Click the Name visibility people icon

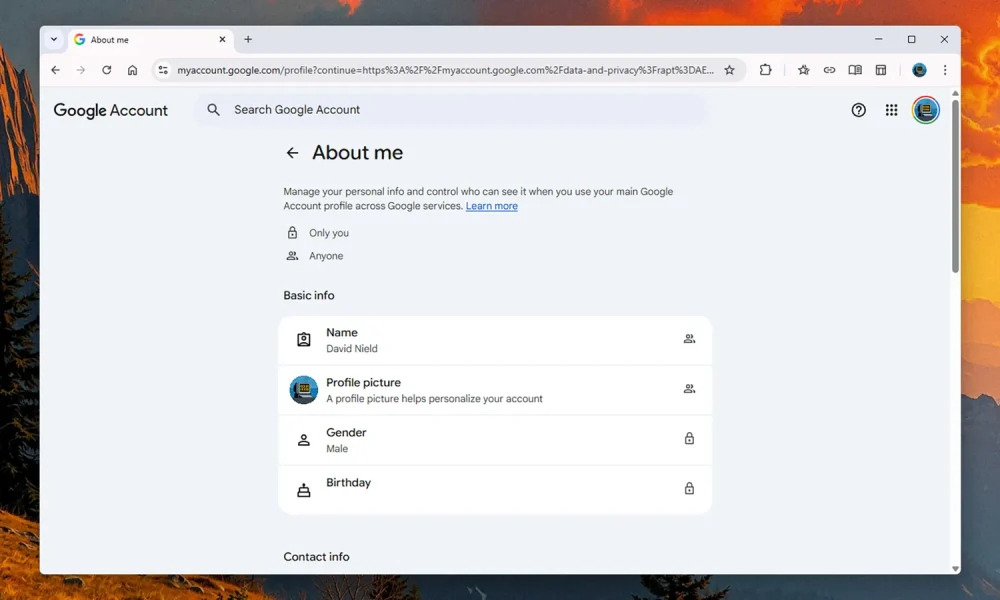[689, 339]
